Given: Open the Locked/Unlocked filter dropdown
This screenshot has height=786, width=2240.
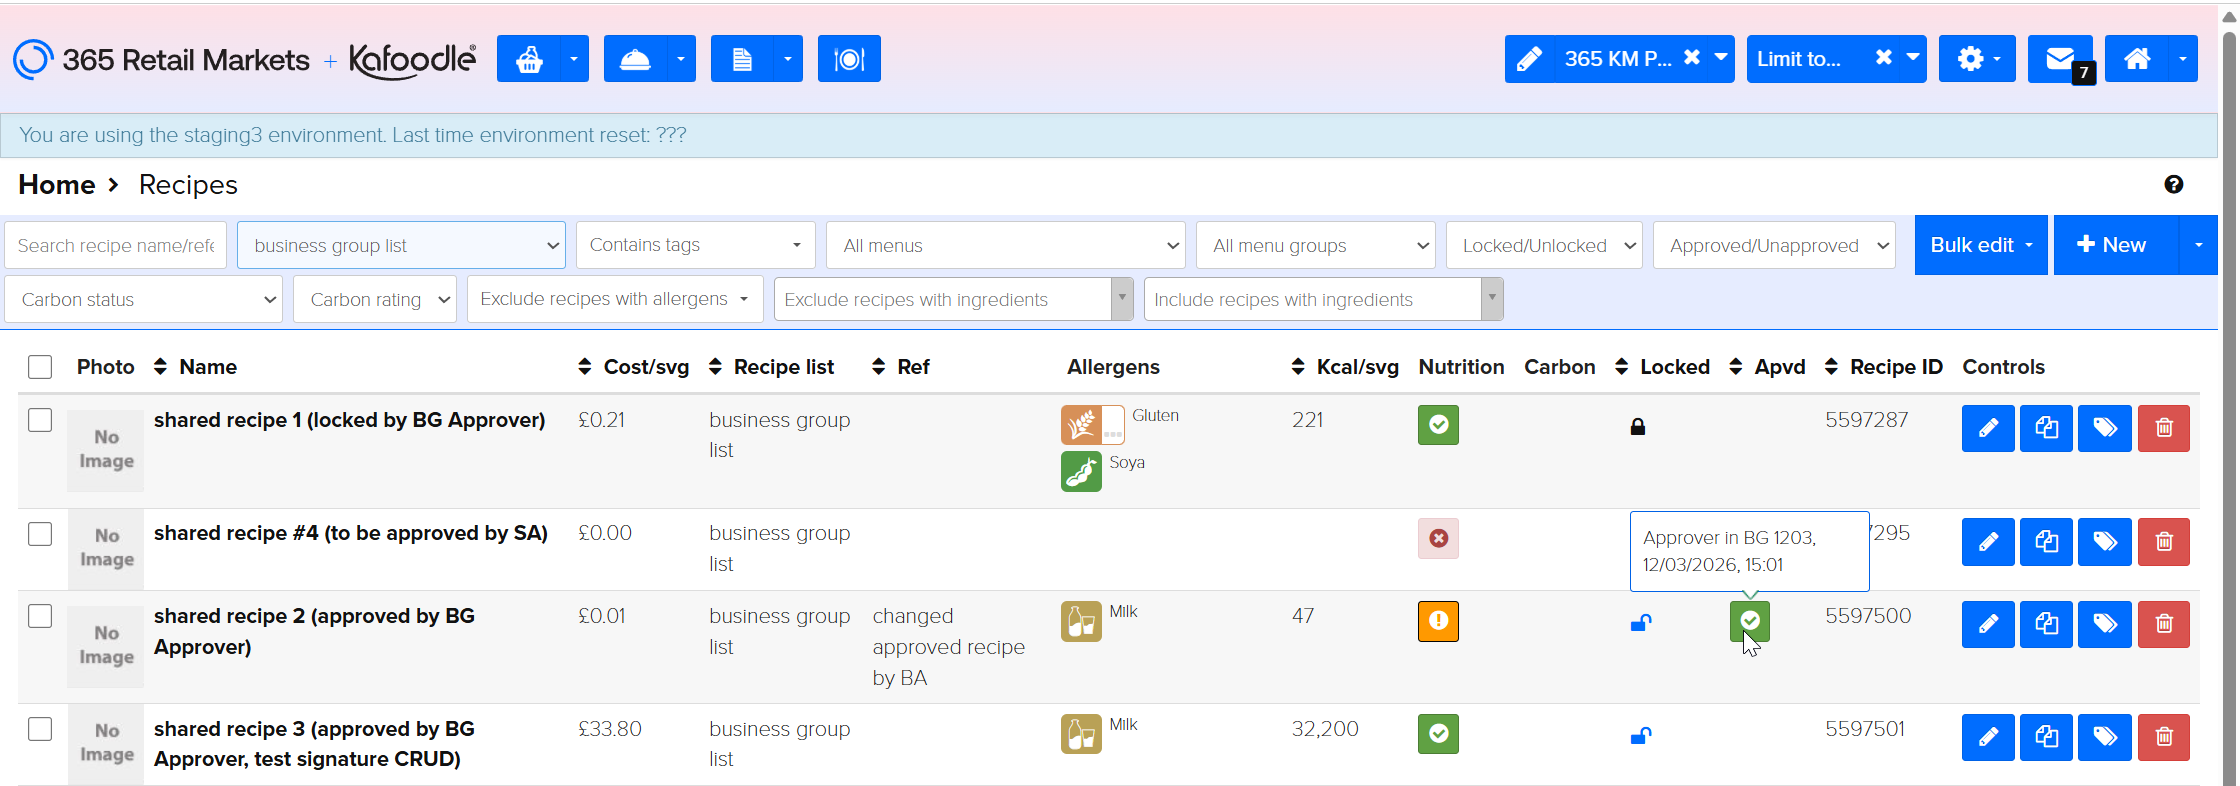Looking at the screenshot, I should (1544, 245).
